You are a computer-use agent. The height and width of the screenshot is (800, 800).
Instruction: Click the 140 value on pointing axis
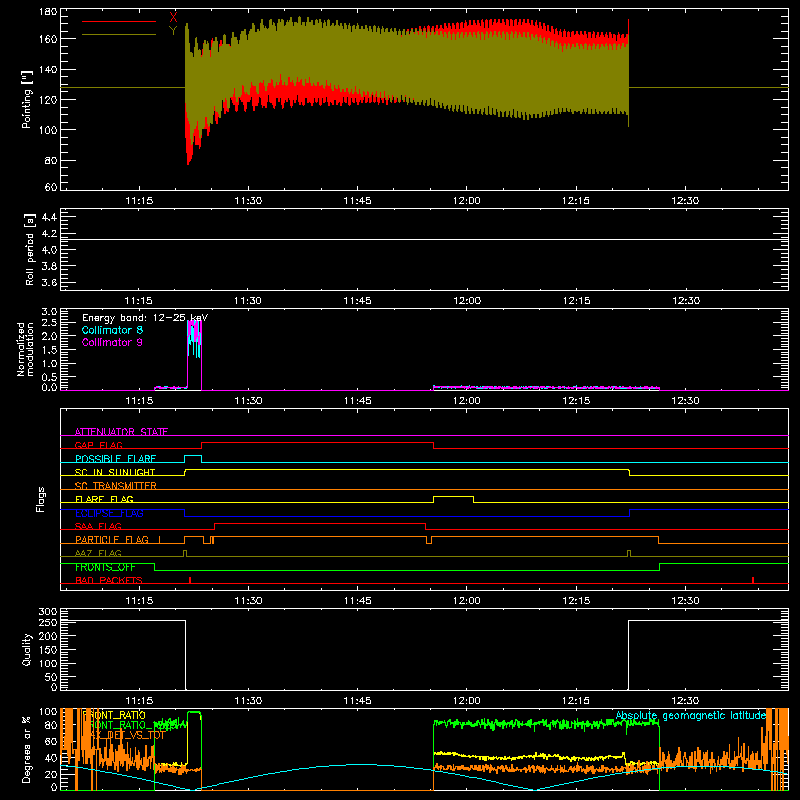click(48, 70)
